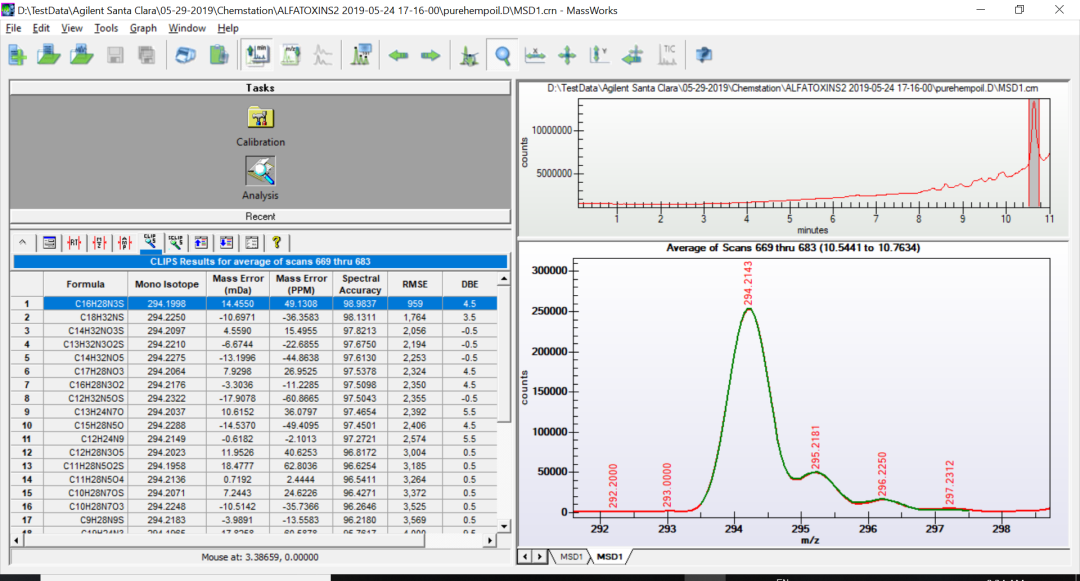Open the Graph menu
This screenshot has height=581, width=1080.
[143, 28]
